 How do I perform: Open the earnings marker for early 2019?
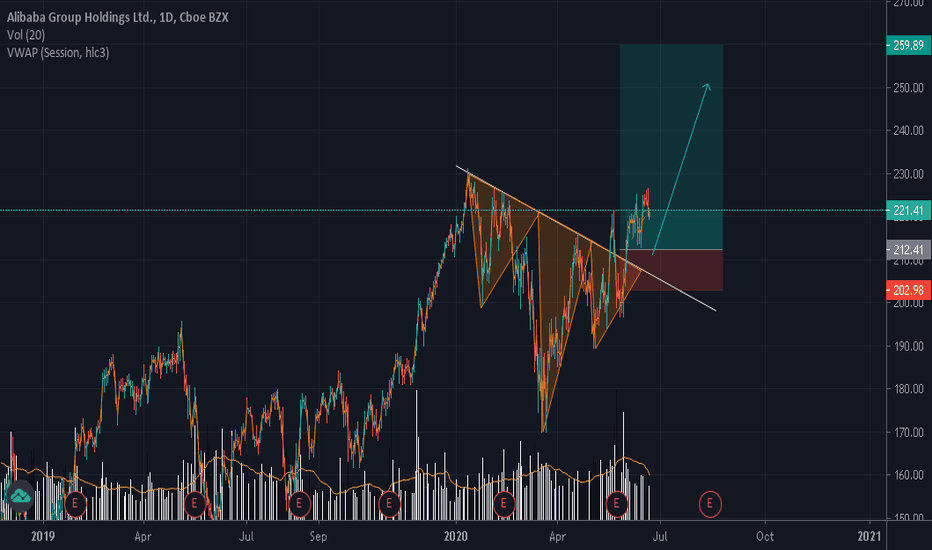(75, 504)
